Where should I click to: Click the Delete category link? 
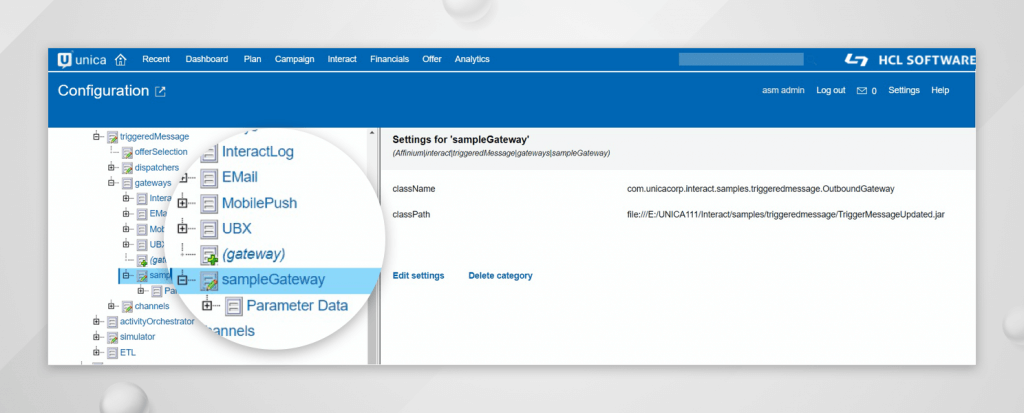(x=500, y=275)
